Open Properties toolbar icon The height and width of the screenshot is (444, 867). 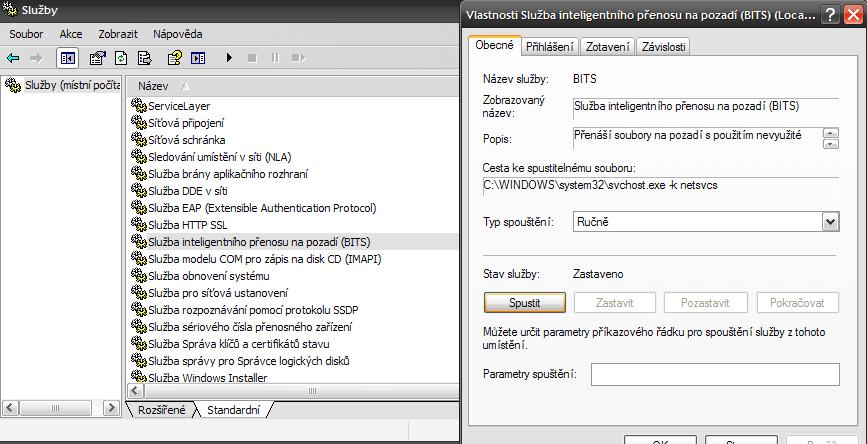click(97, 58)
